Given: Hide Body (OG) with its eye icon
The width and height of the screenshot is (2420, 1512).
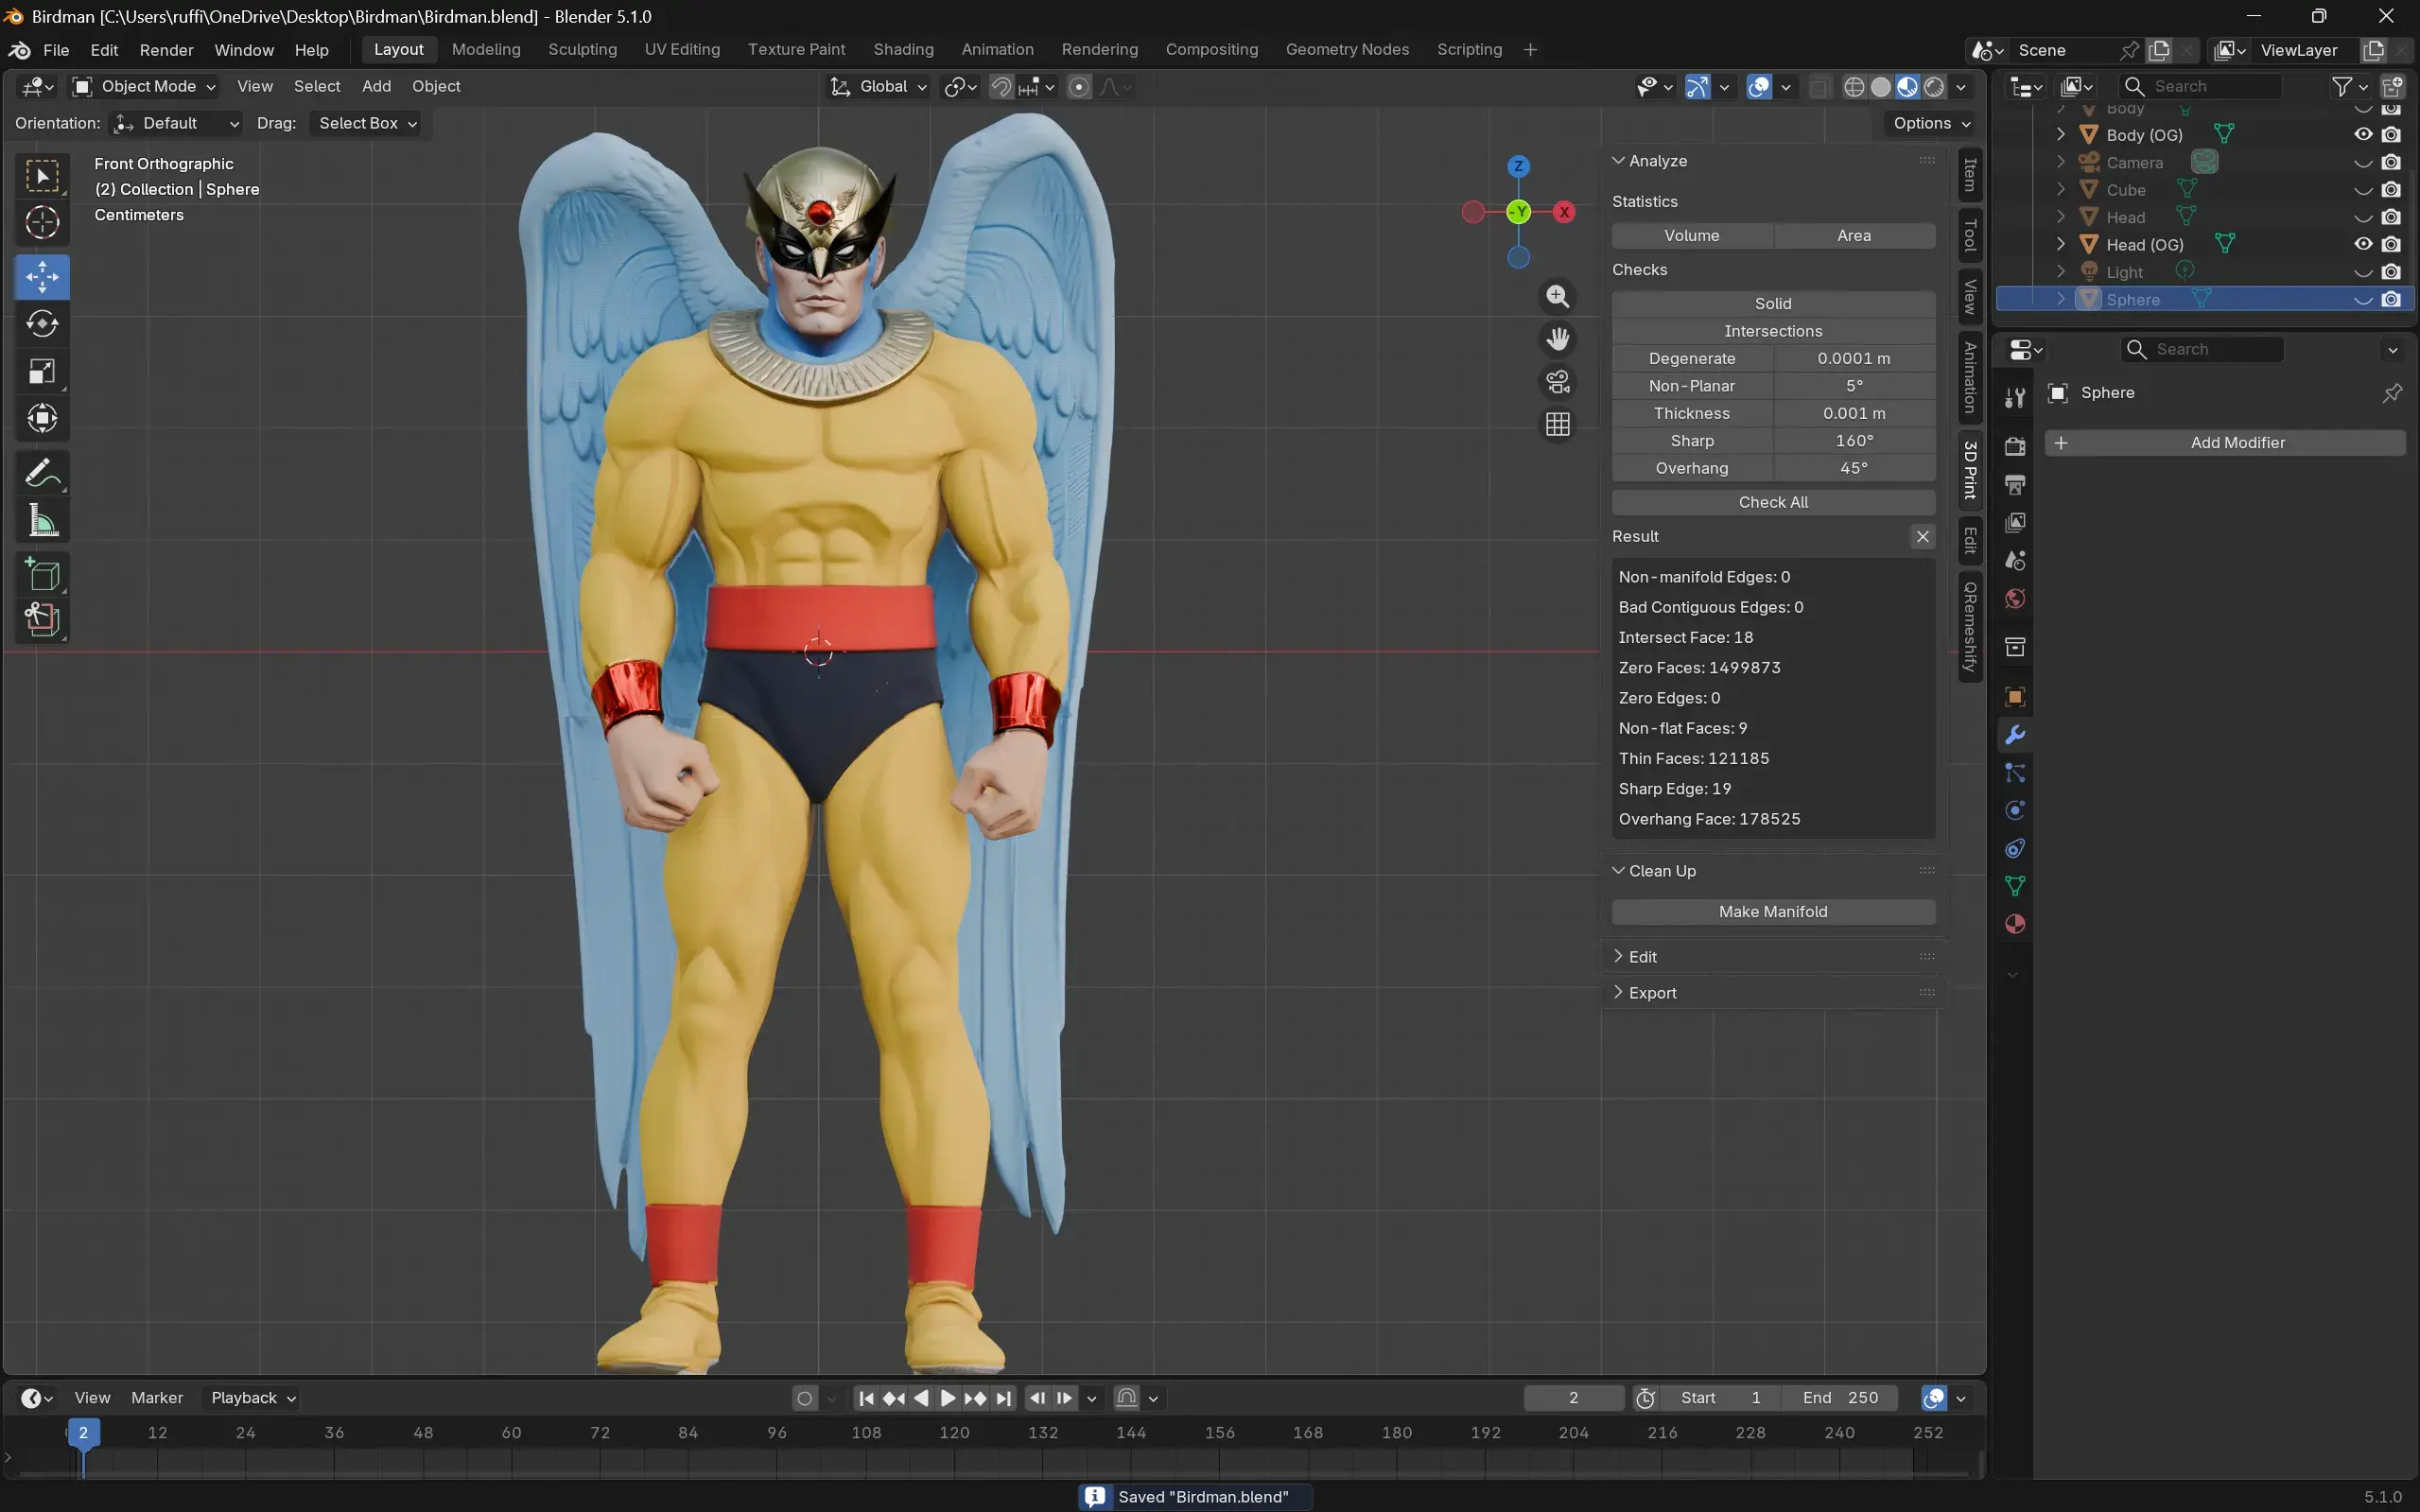Looking at the screenshot, I should coord(2362,134).
